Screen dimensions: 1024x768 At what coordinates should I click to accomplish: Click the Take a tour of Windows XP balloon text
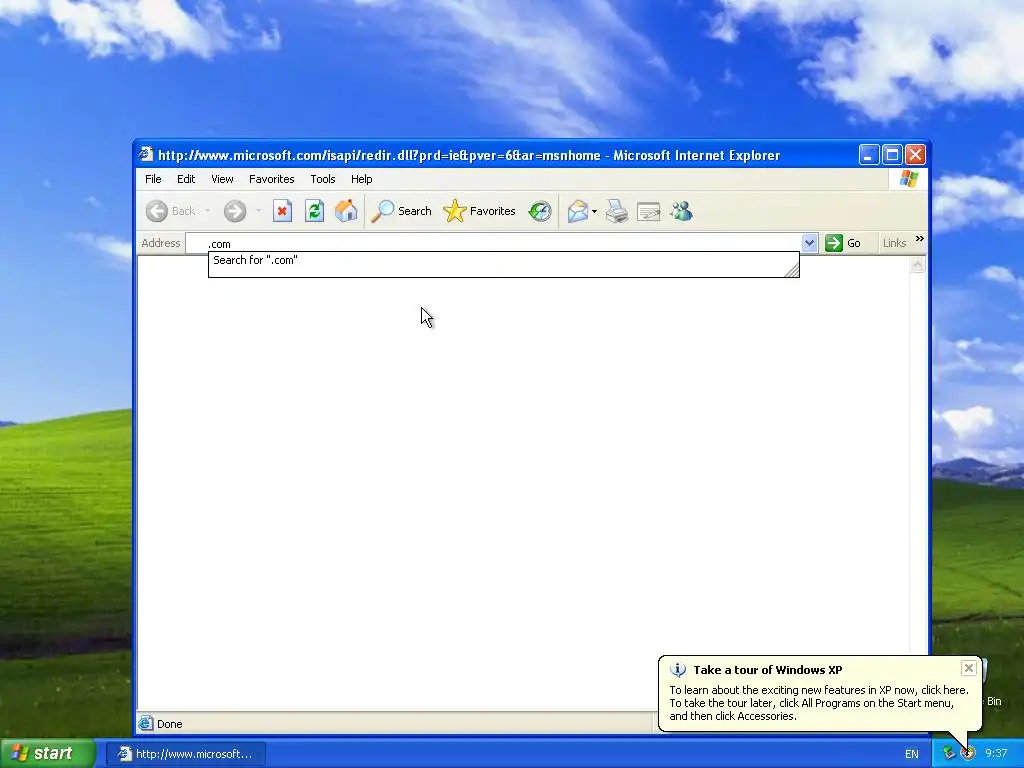[x=767, y=669]
